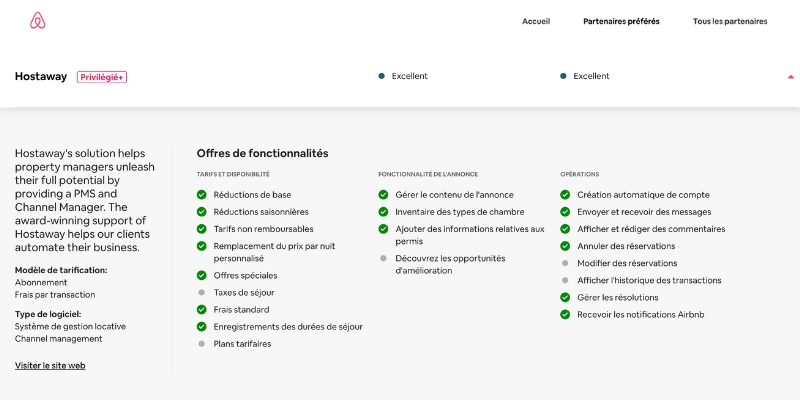Screen dimensions: 800x400
Task: Click check beside Inventaire des types de chambre
Action: tap(383, 212)
